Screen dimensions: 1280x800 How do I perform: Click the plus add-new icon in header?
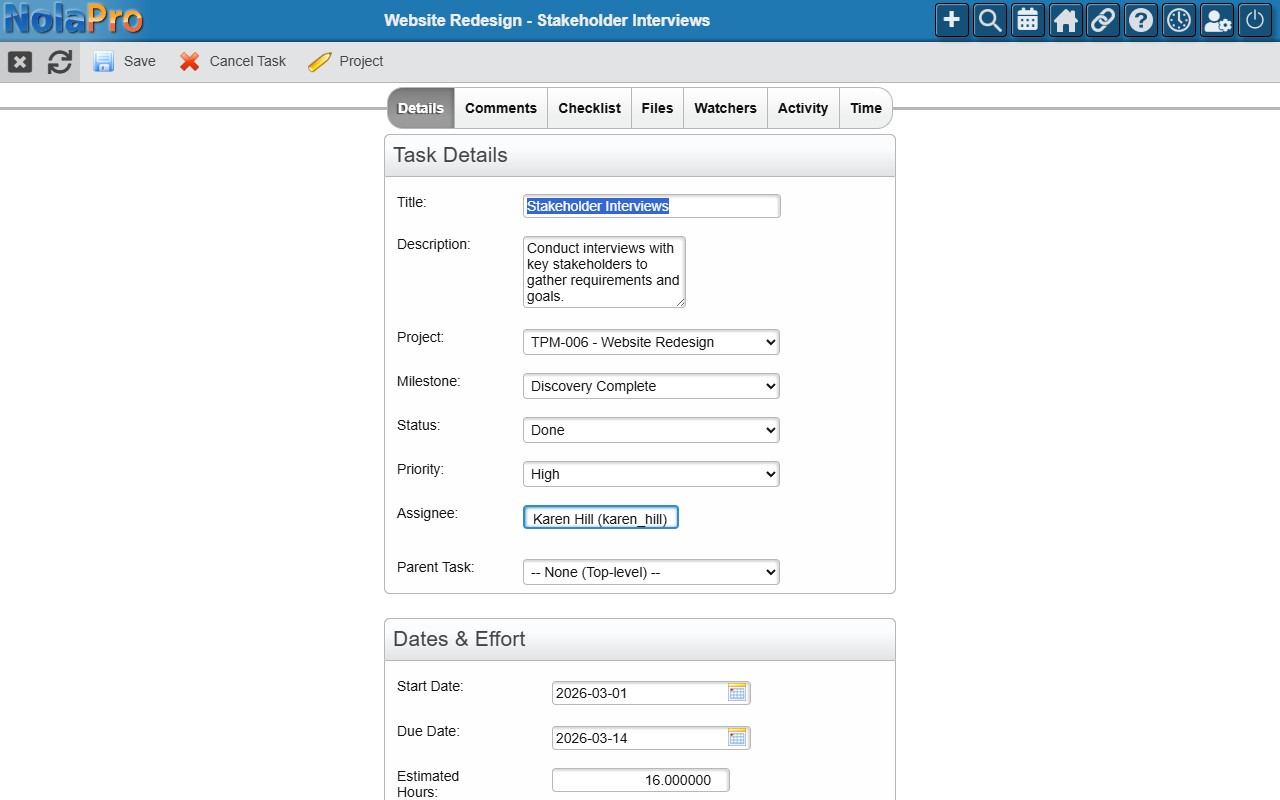(952, 20)
